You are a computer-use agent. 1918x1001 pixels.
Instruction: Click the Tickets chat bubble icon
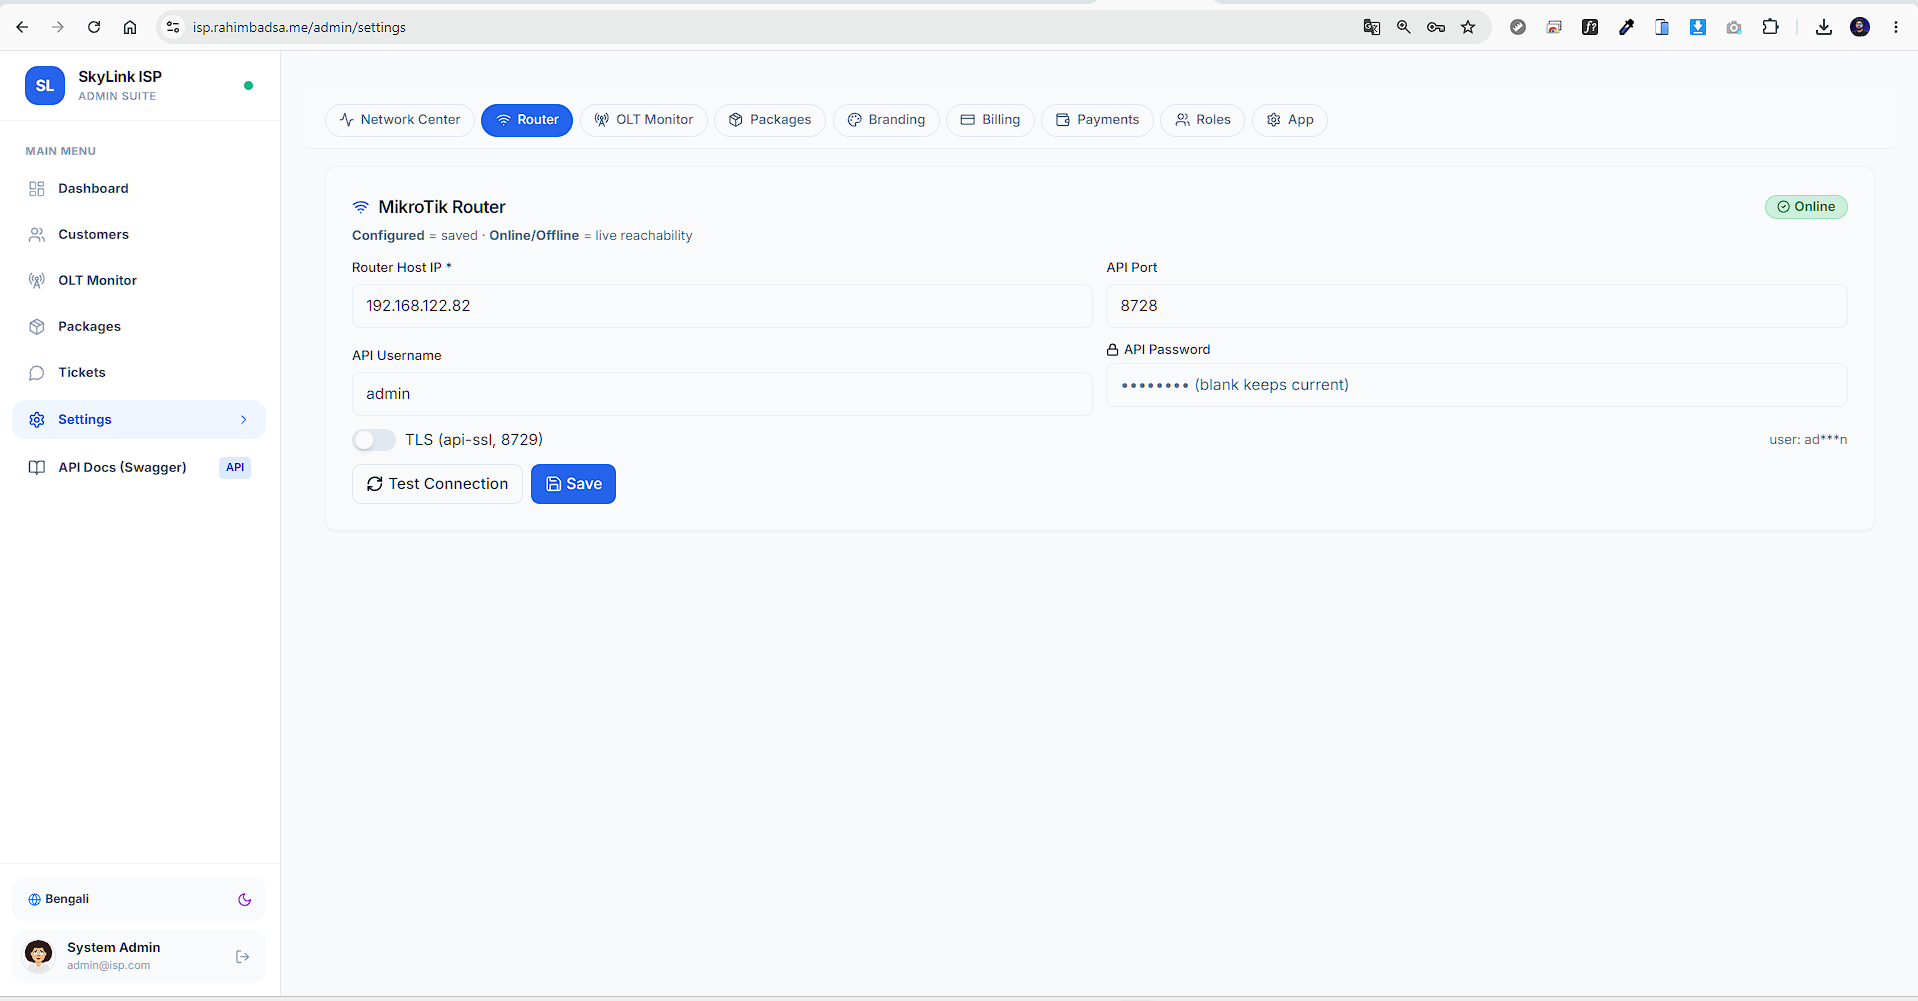(x=37, y=373)
